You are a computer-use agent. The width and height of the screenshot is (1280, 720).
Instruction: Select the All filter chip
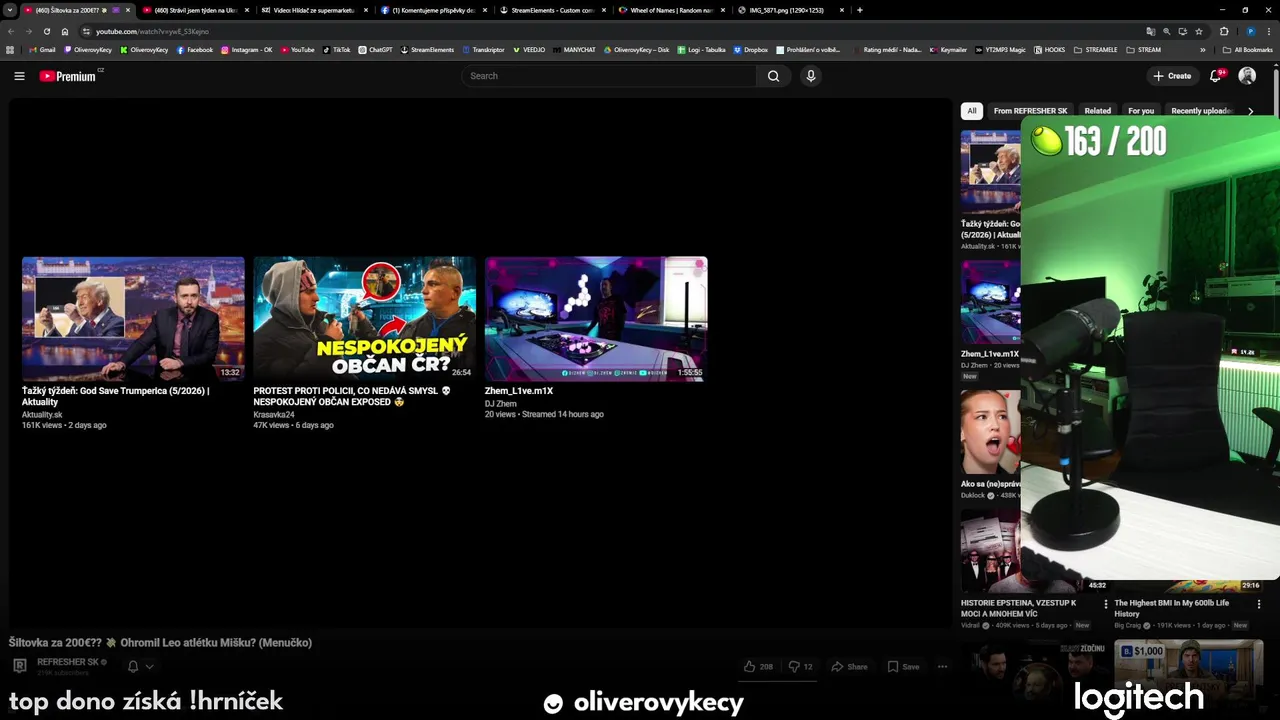tap(972, 111)
